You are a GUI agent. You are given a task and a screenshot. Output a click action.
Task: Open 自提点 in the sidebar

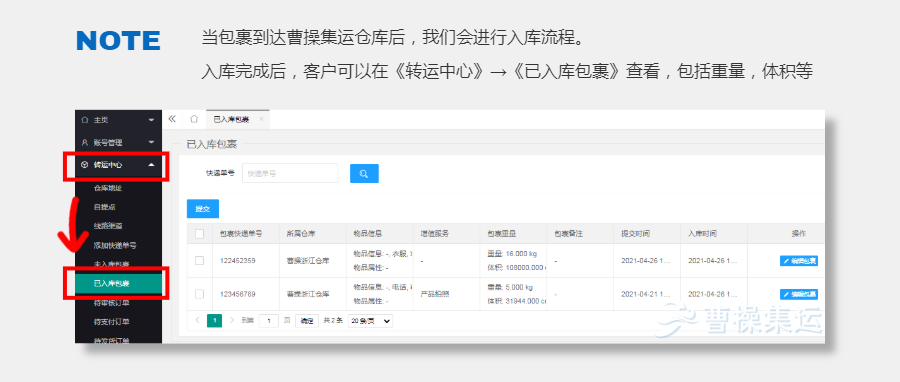point(104,206)
